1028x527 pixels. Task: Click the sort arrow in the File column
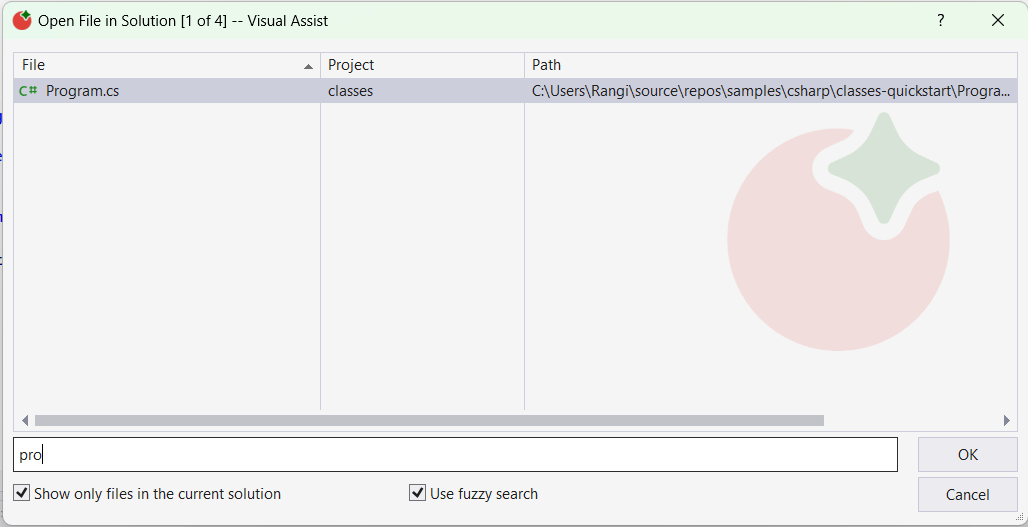coord(308,66)
